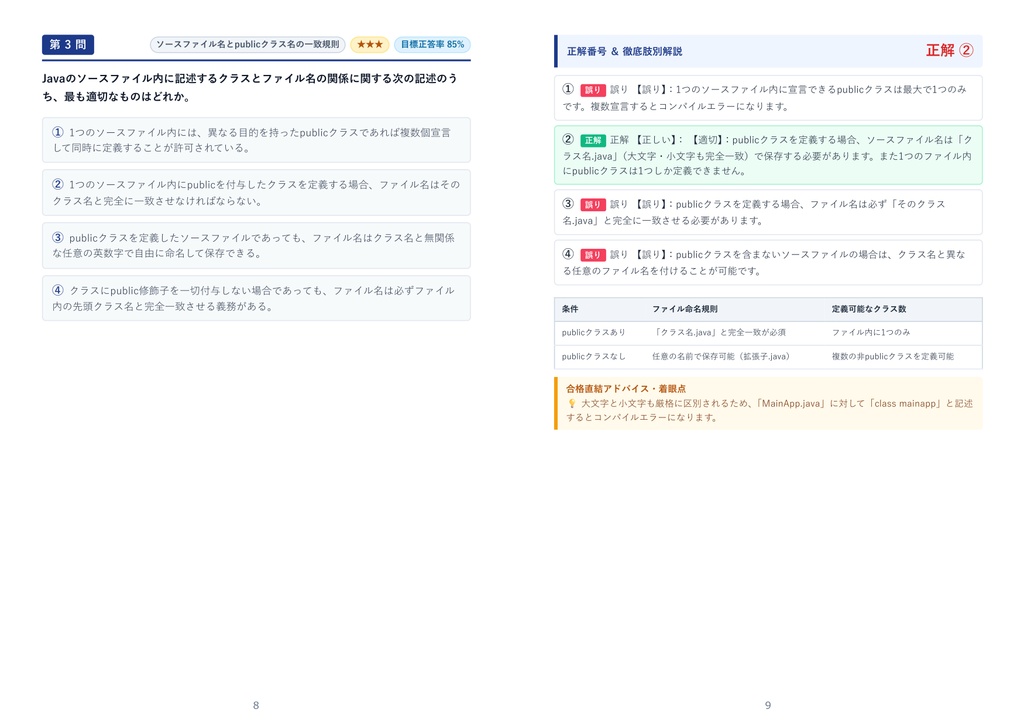Click the red 誤り badge in explanation ③
The height and width of the screenshot is (727, 1024).
click(x=592, y=204)
